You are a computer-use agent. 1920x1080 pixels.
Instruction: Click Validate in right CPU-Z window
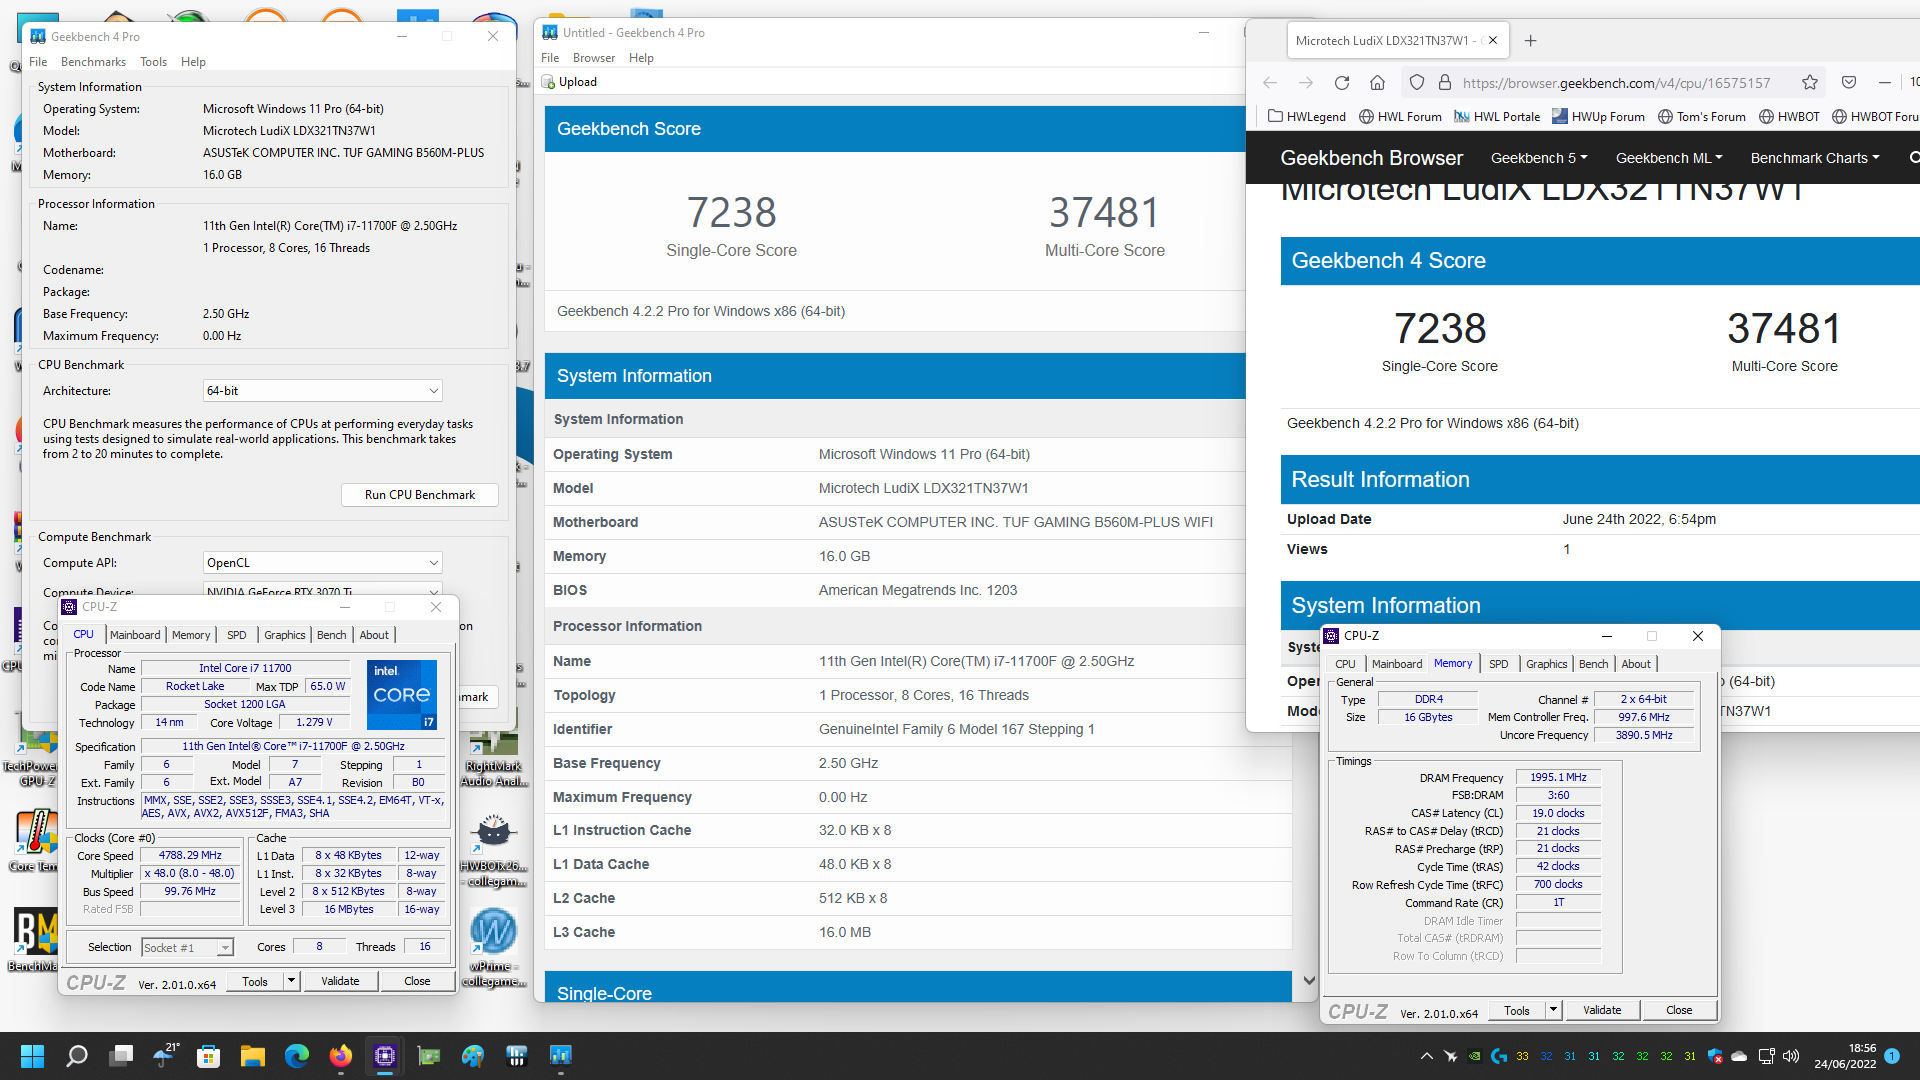(1602, 1011)
